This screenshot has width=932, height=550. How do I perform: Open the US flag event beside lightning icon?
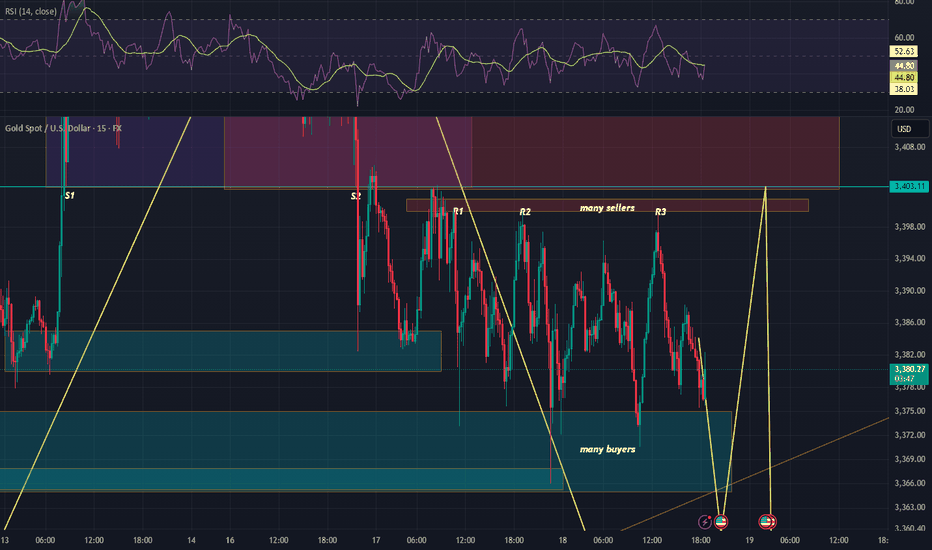tap(721, 522)
